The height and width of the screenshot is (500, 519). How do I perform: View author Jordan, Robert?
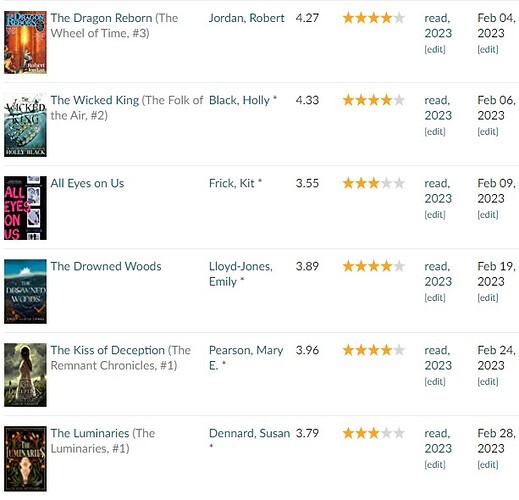pos(247,18)
